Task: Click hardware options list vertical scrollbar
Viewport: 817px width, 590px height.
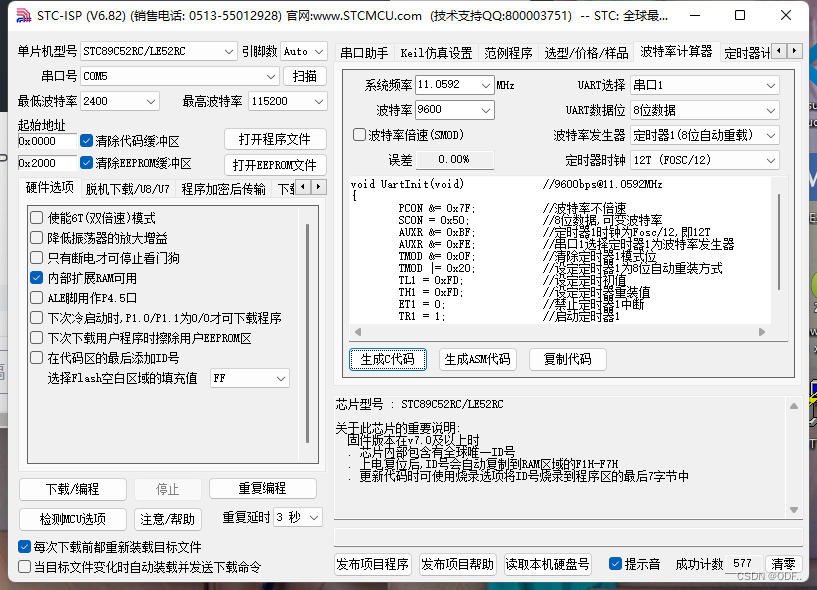Action: (x=307, y=334)
